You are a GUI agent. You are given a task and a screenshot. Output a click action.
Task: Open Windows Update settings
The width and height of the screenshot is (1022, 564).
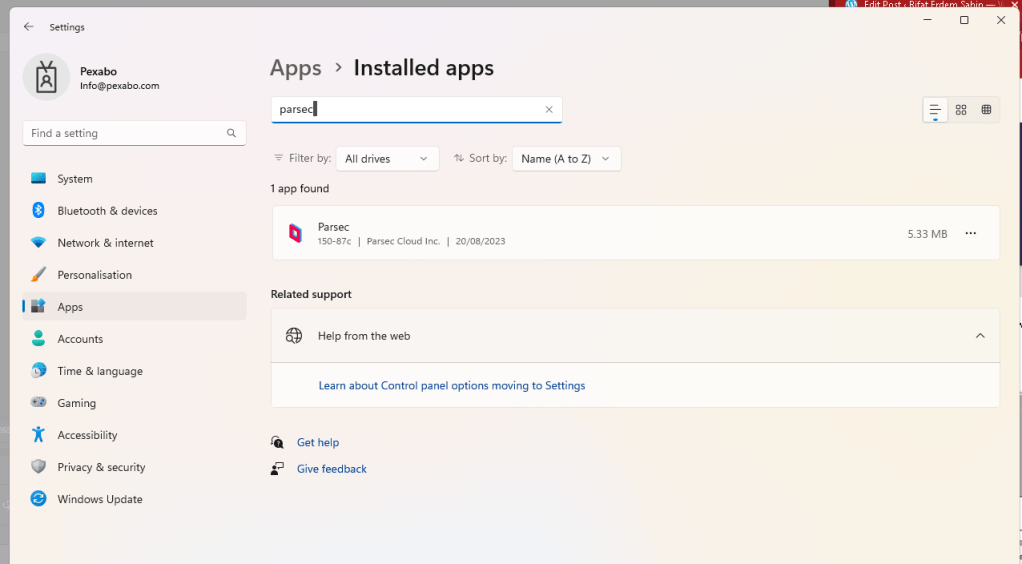point(134,499)
